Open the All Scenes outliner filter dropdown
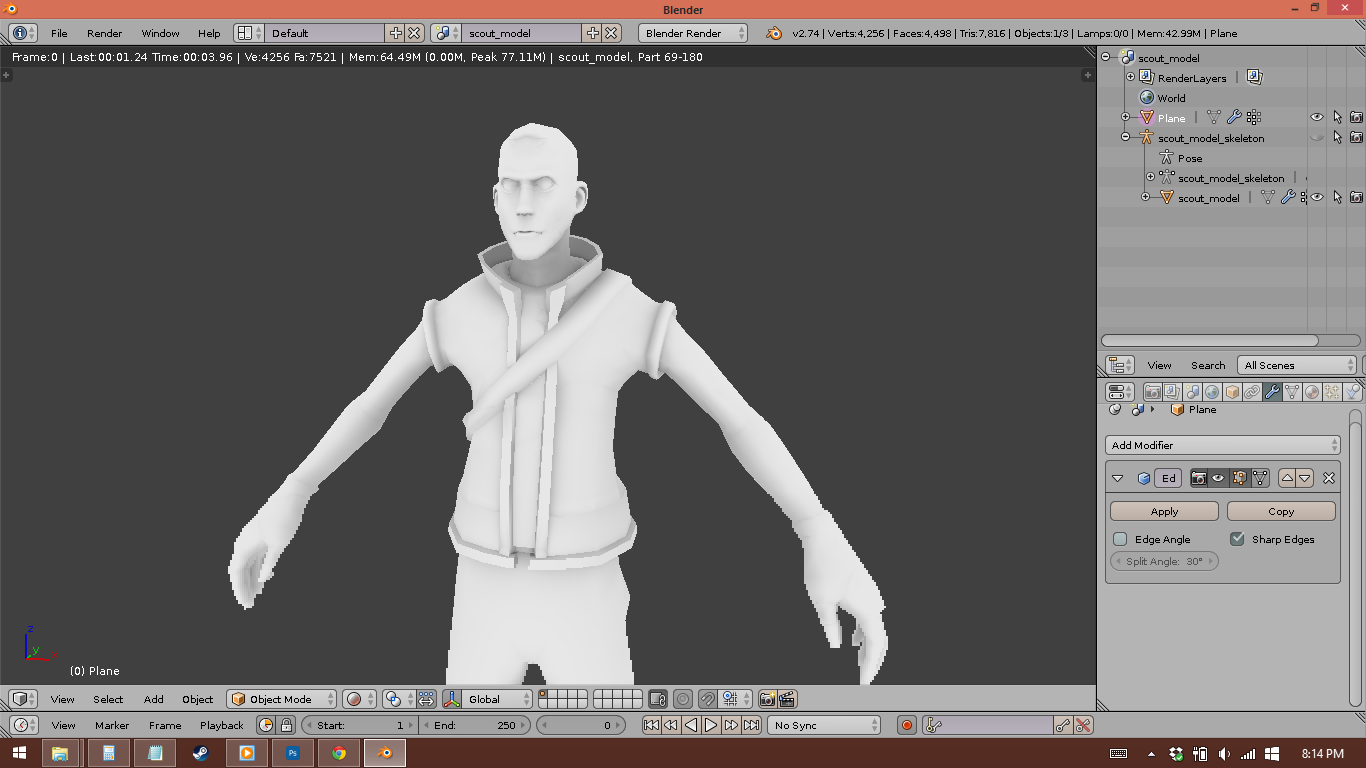The image size is (1366, 768). tap(1297, 365)
